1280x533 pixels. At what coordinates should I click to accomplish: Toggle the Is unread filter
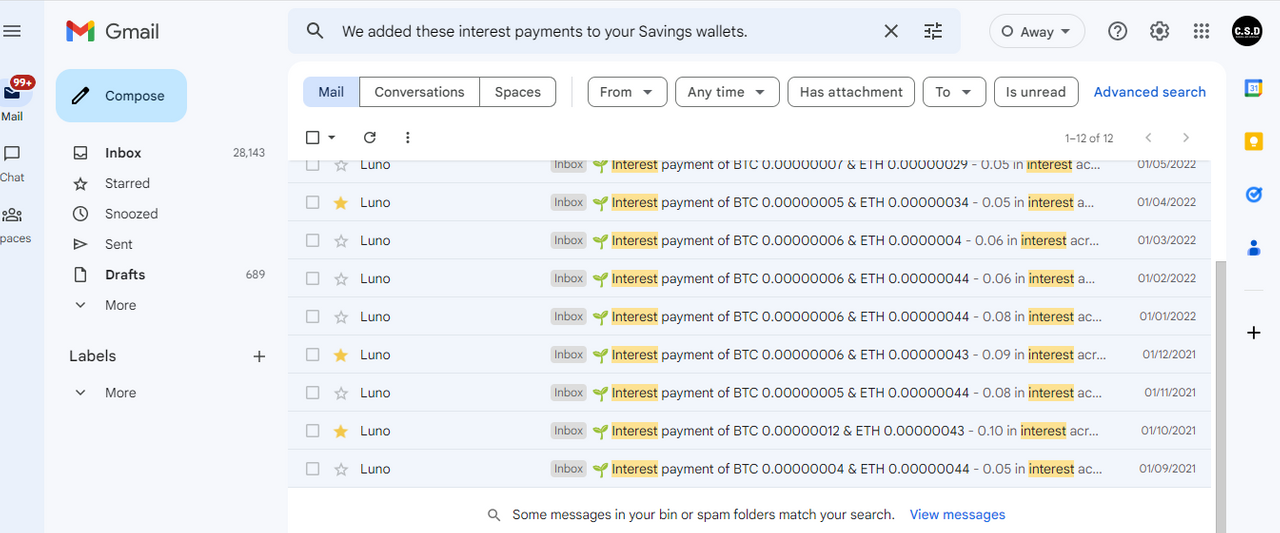(x=1036, y=92)
